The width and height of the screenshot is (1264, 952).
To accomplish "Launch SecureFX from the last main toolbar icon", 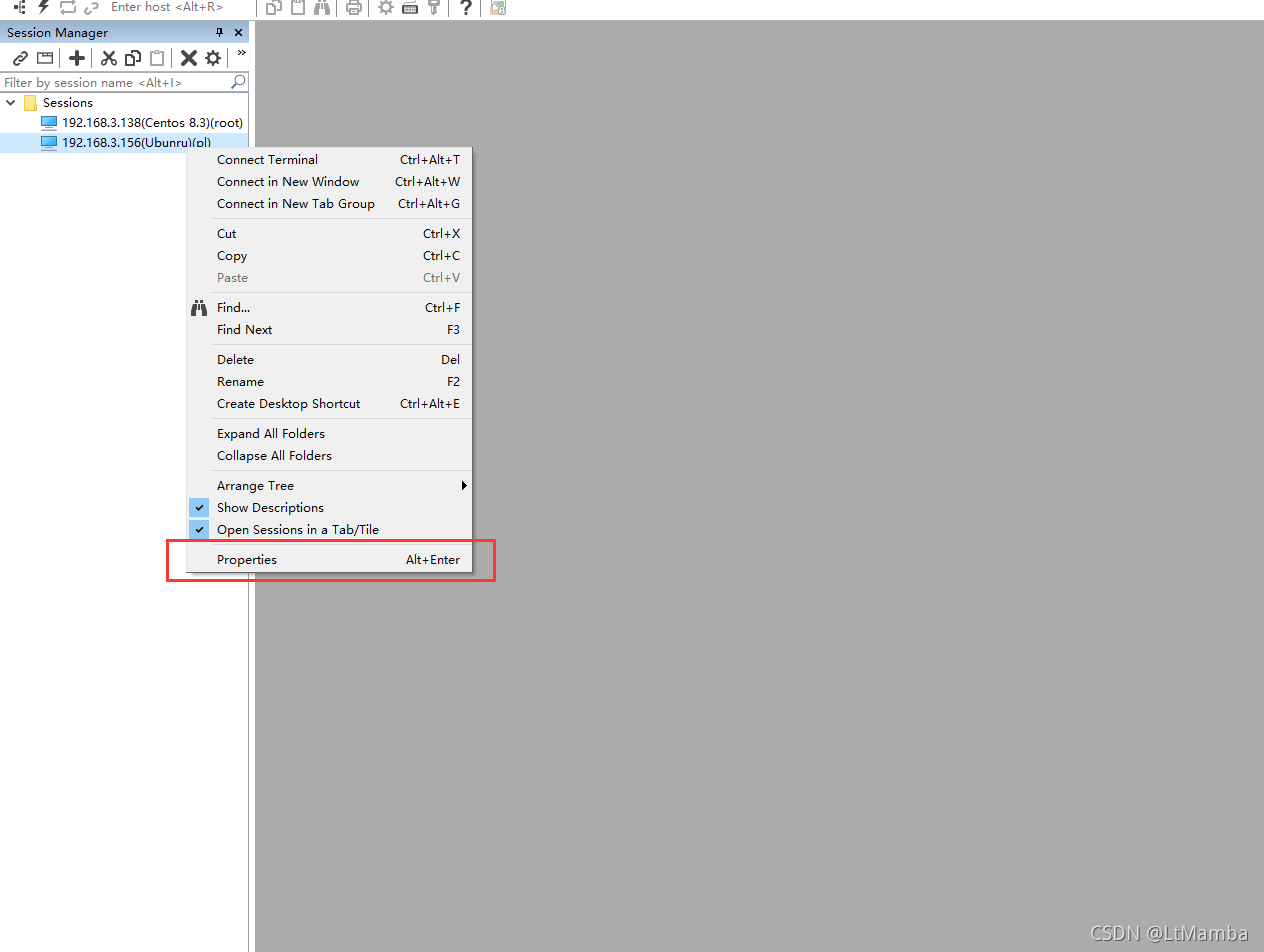I will tap(498, 7).
